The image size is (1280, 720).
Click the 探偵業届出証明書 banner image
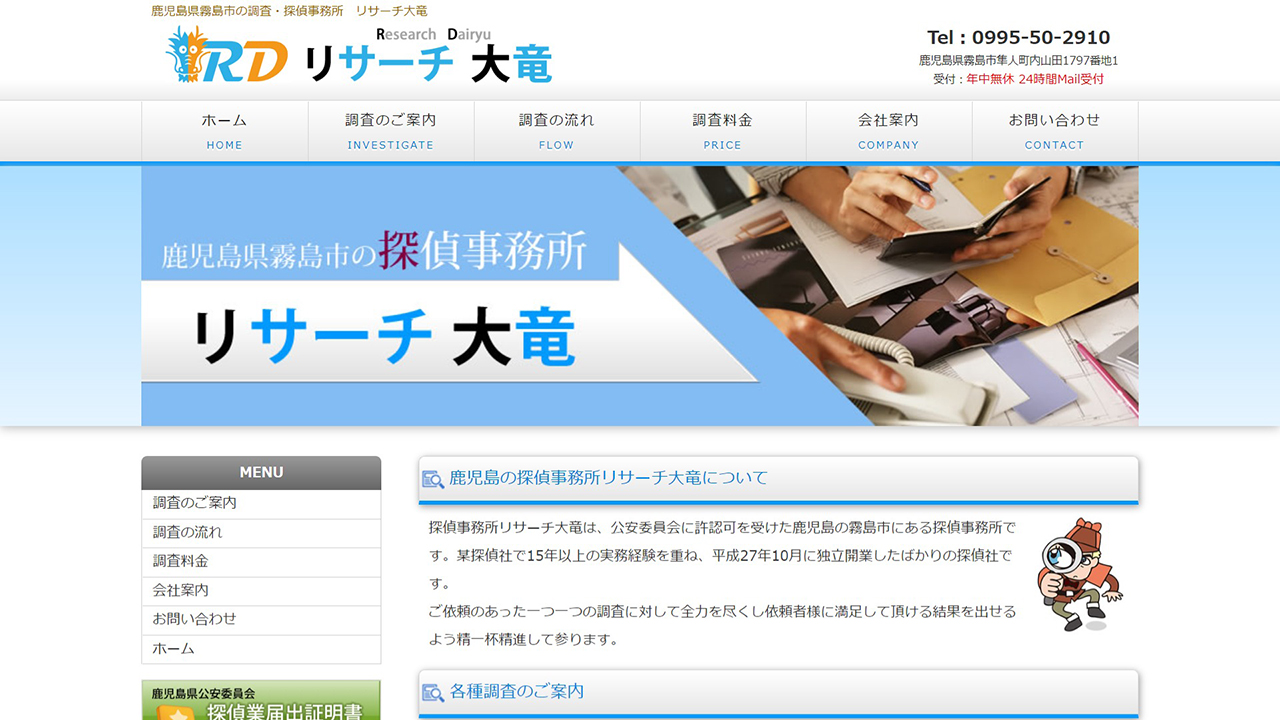tap(261, 702)
